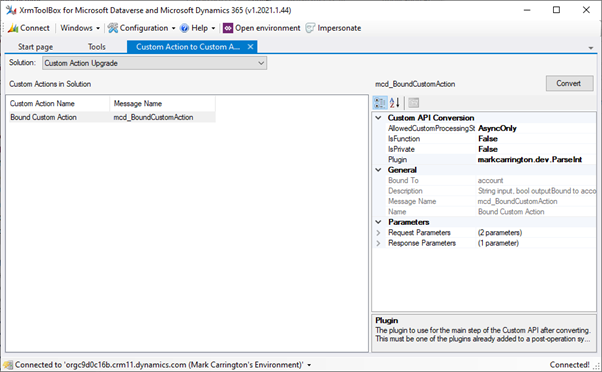Image resolution: width=602 pixels, height=372 pixels.
Task: Switch property grid to Categorized view
Action: [x=380, y=103]
